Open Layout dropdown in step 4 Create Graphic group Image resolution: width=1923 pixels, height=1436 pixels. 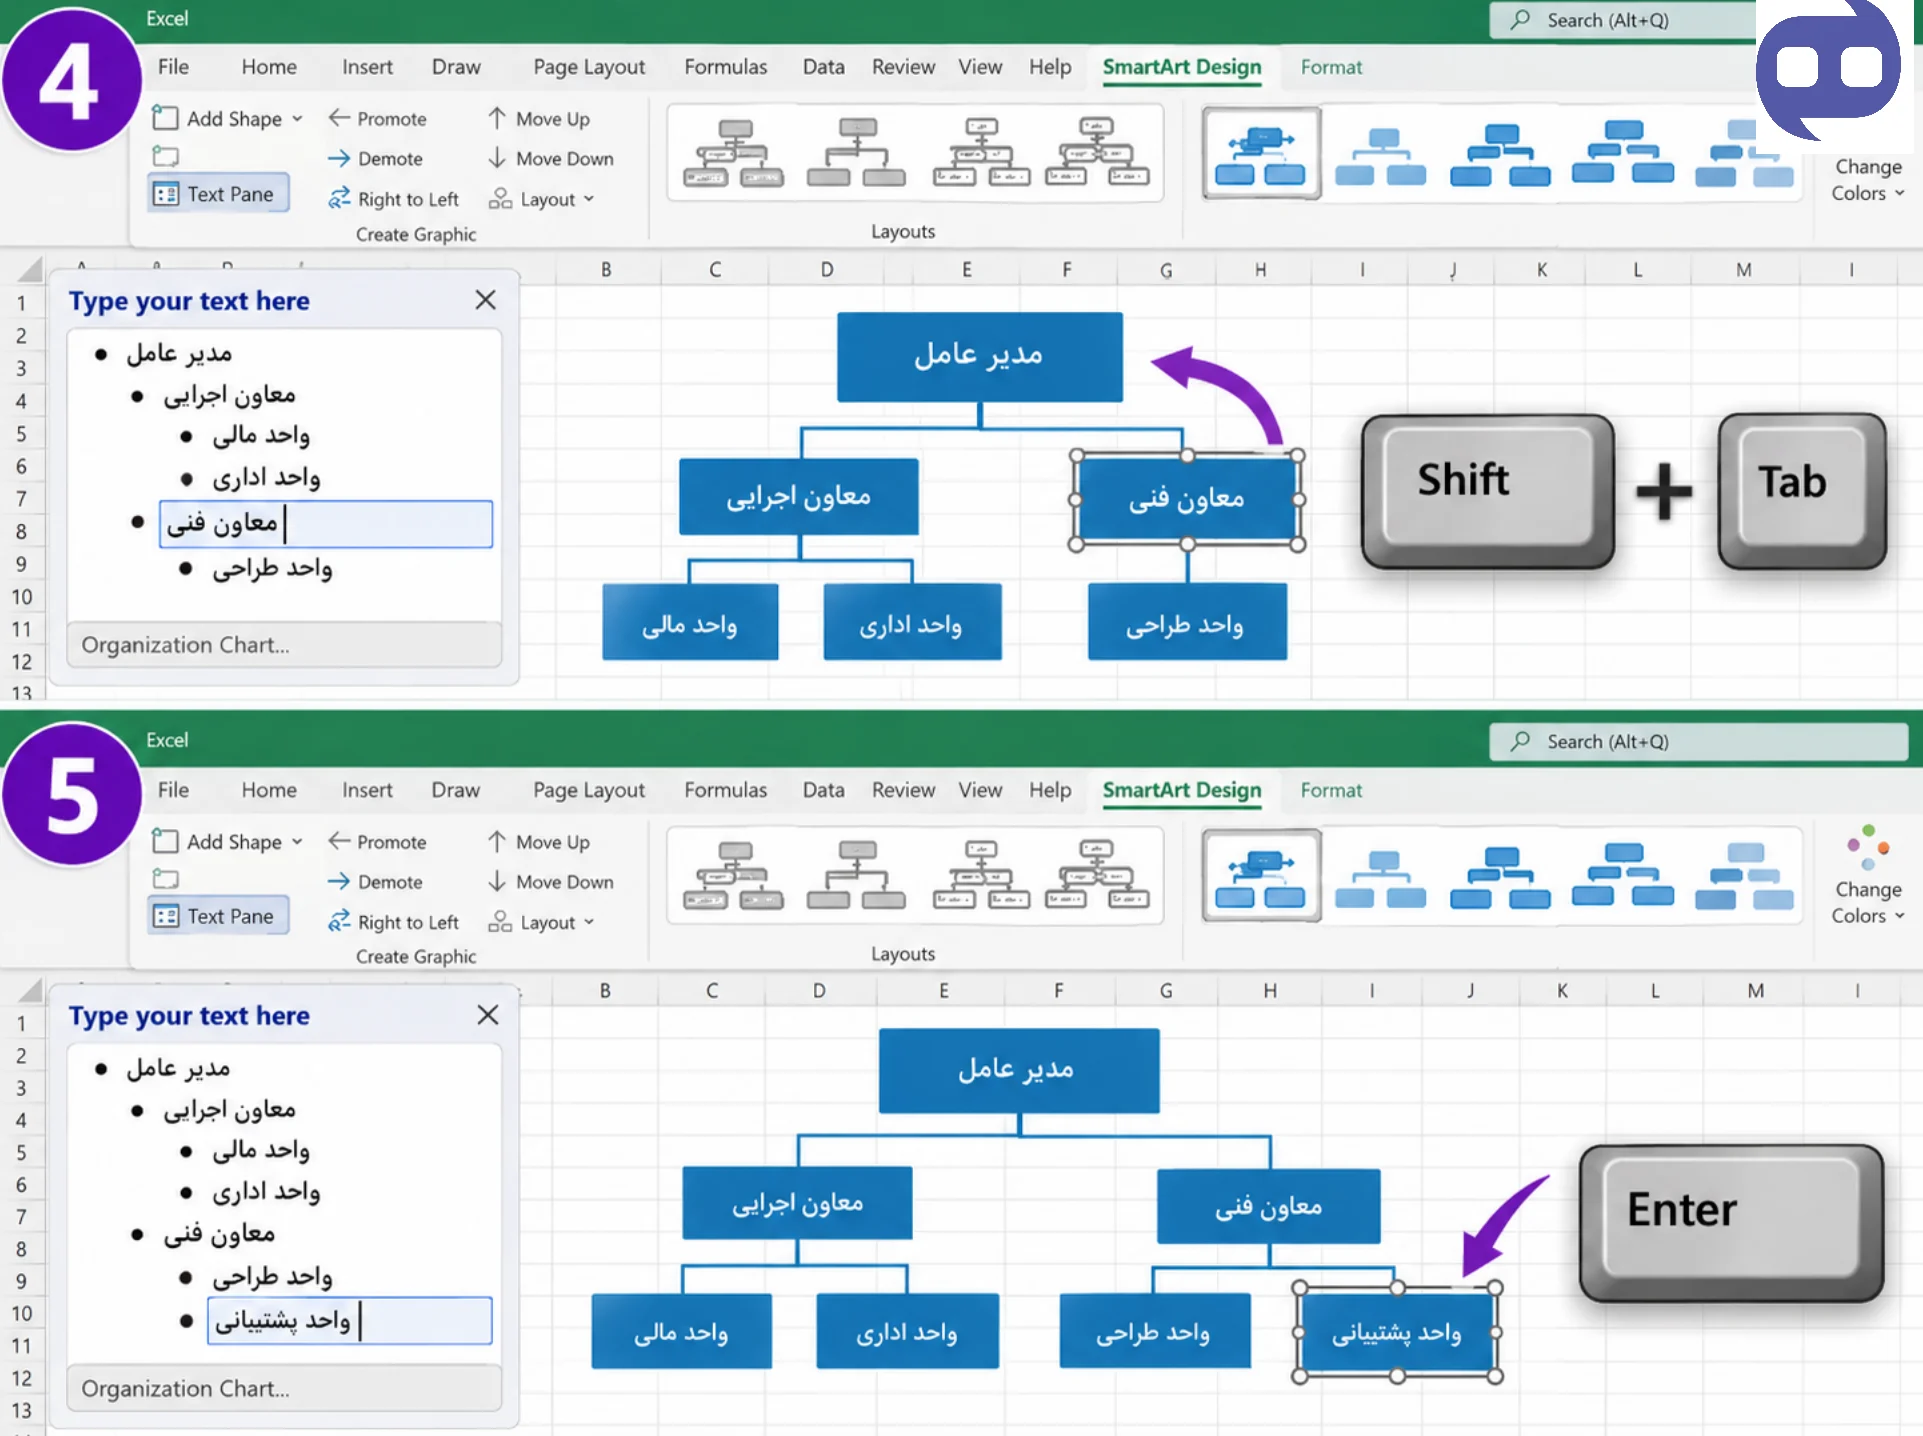coord(541,199)
